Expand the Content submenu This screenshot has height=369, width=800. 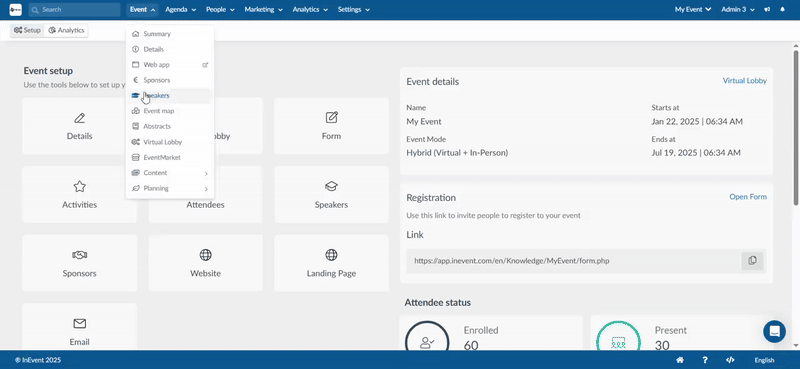coord(170,173)
